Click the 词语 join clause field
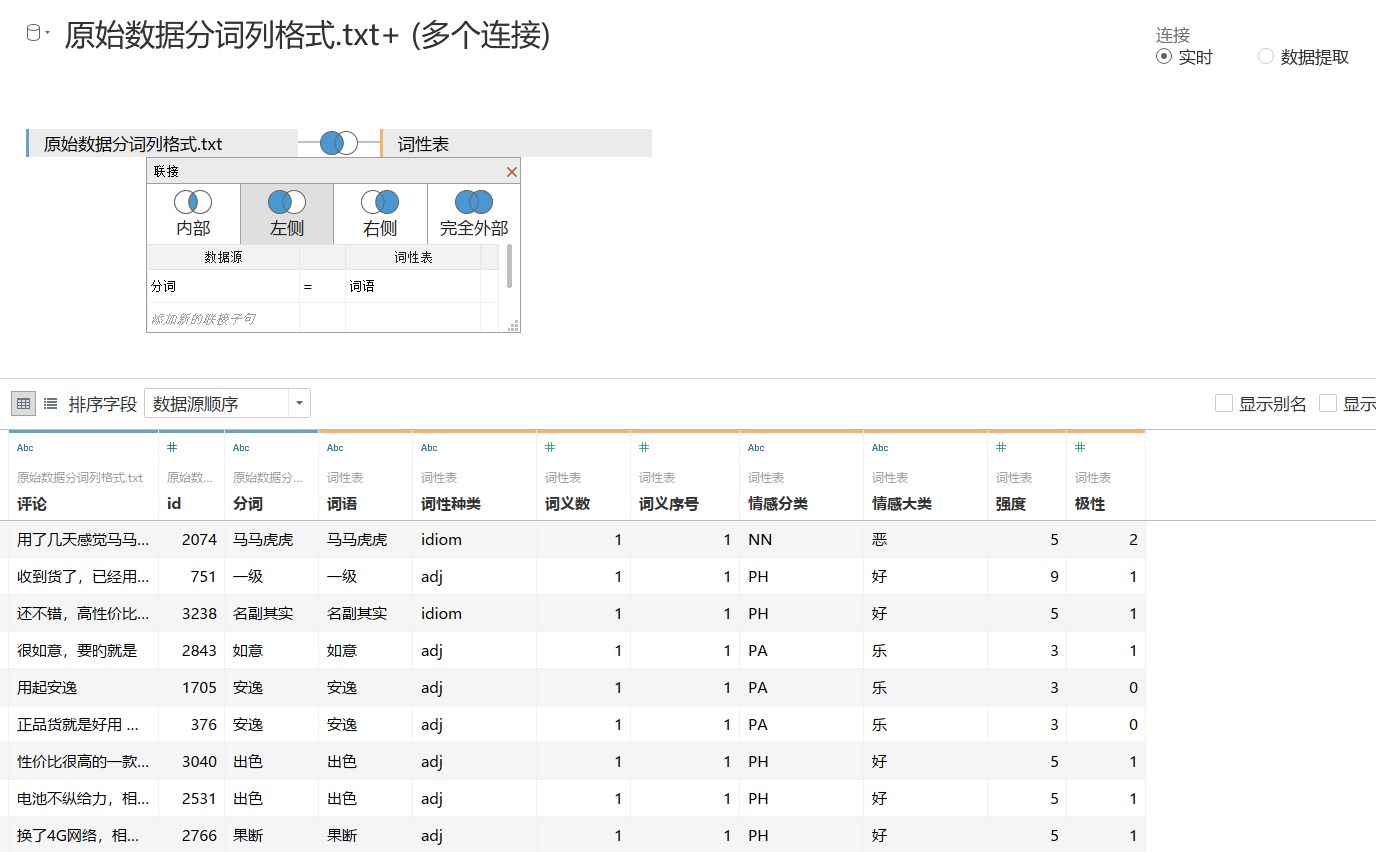This screenshot has height=852, width=1376. click(413, 286)
